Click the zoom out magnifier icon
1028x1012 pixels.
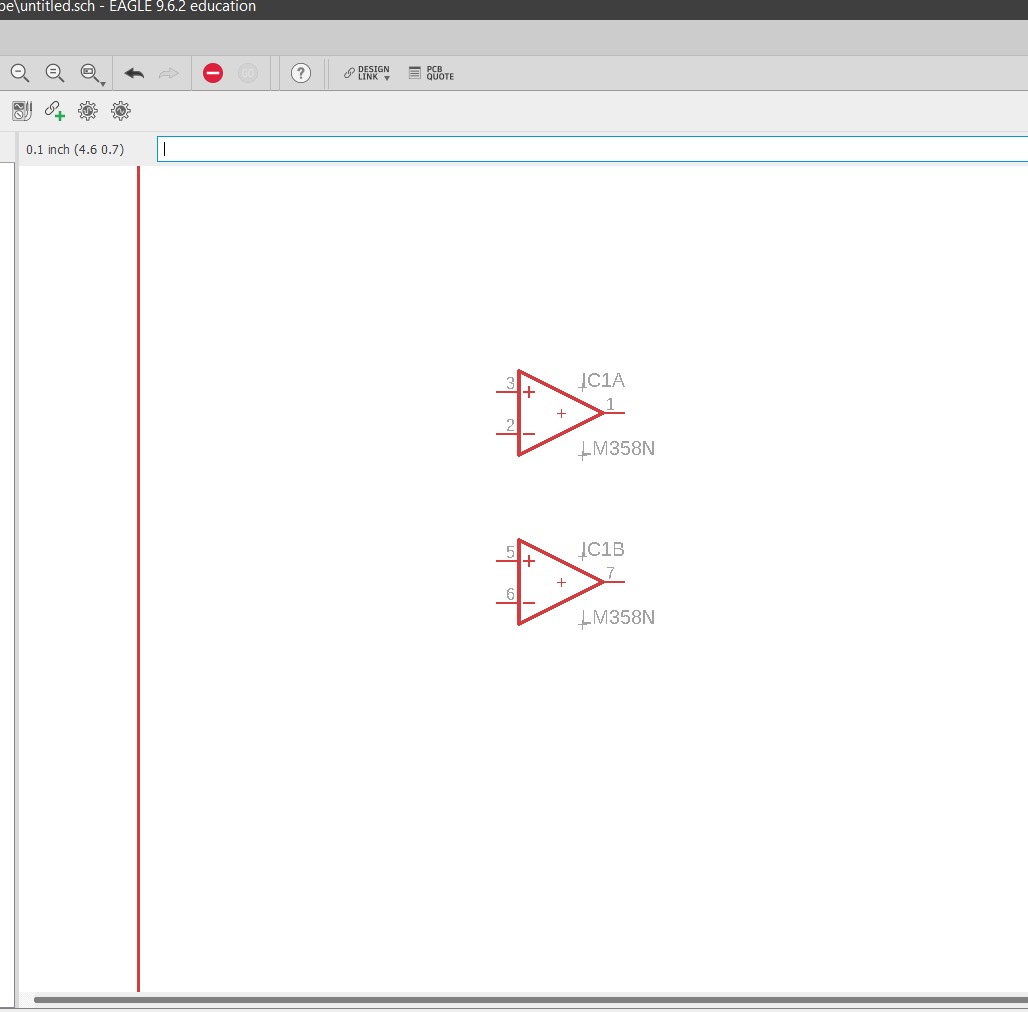tap(20, 73)
